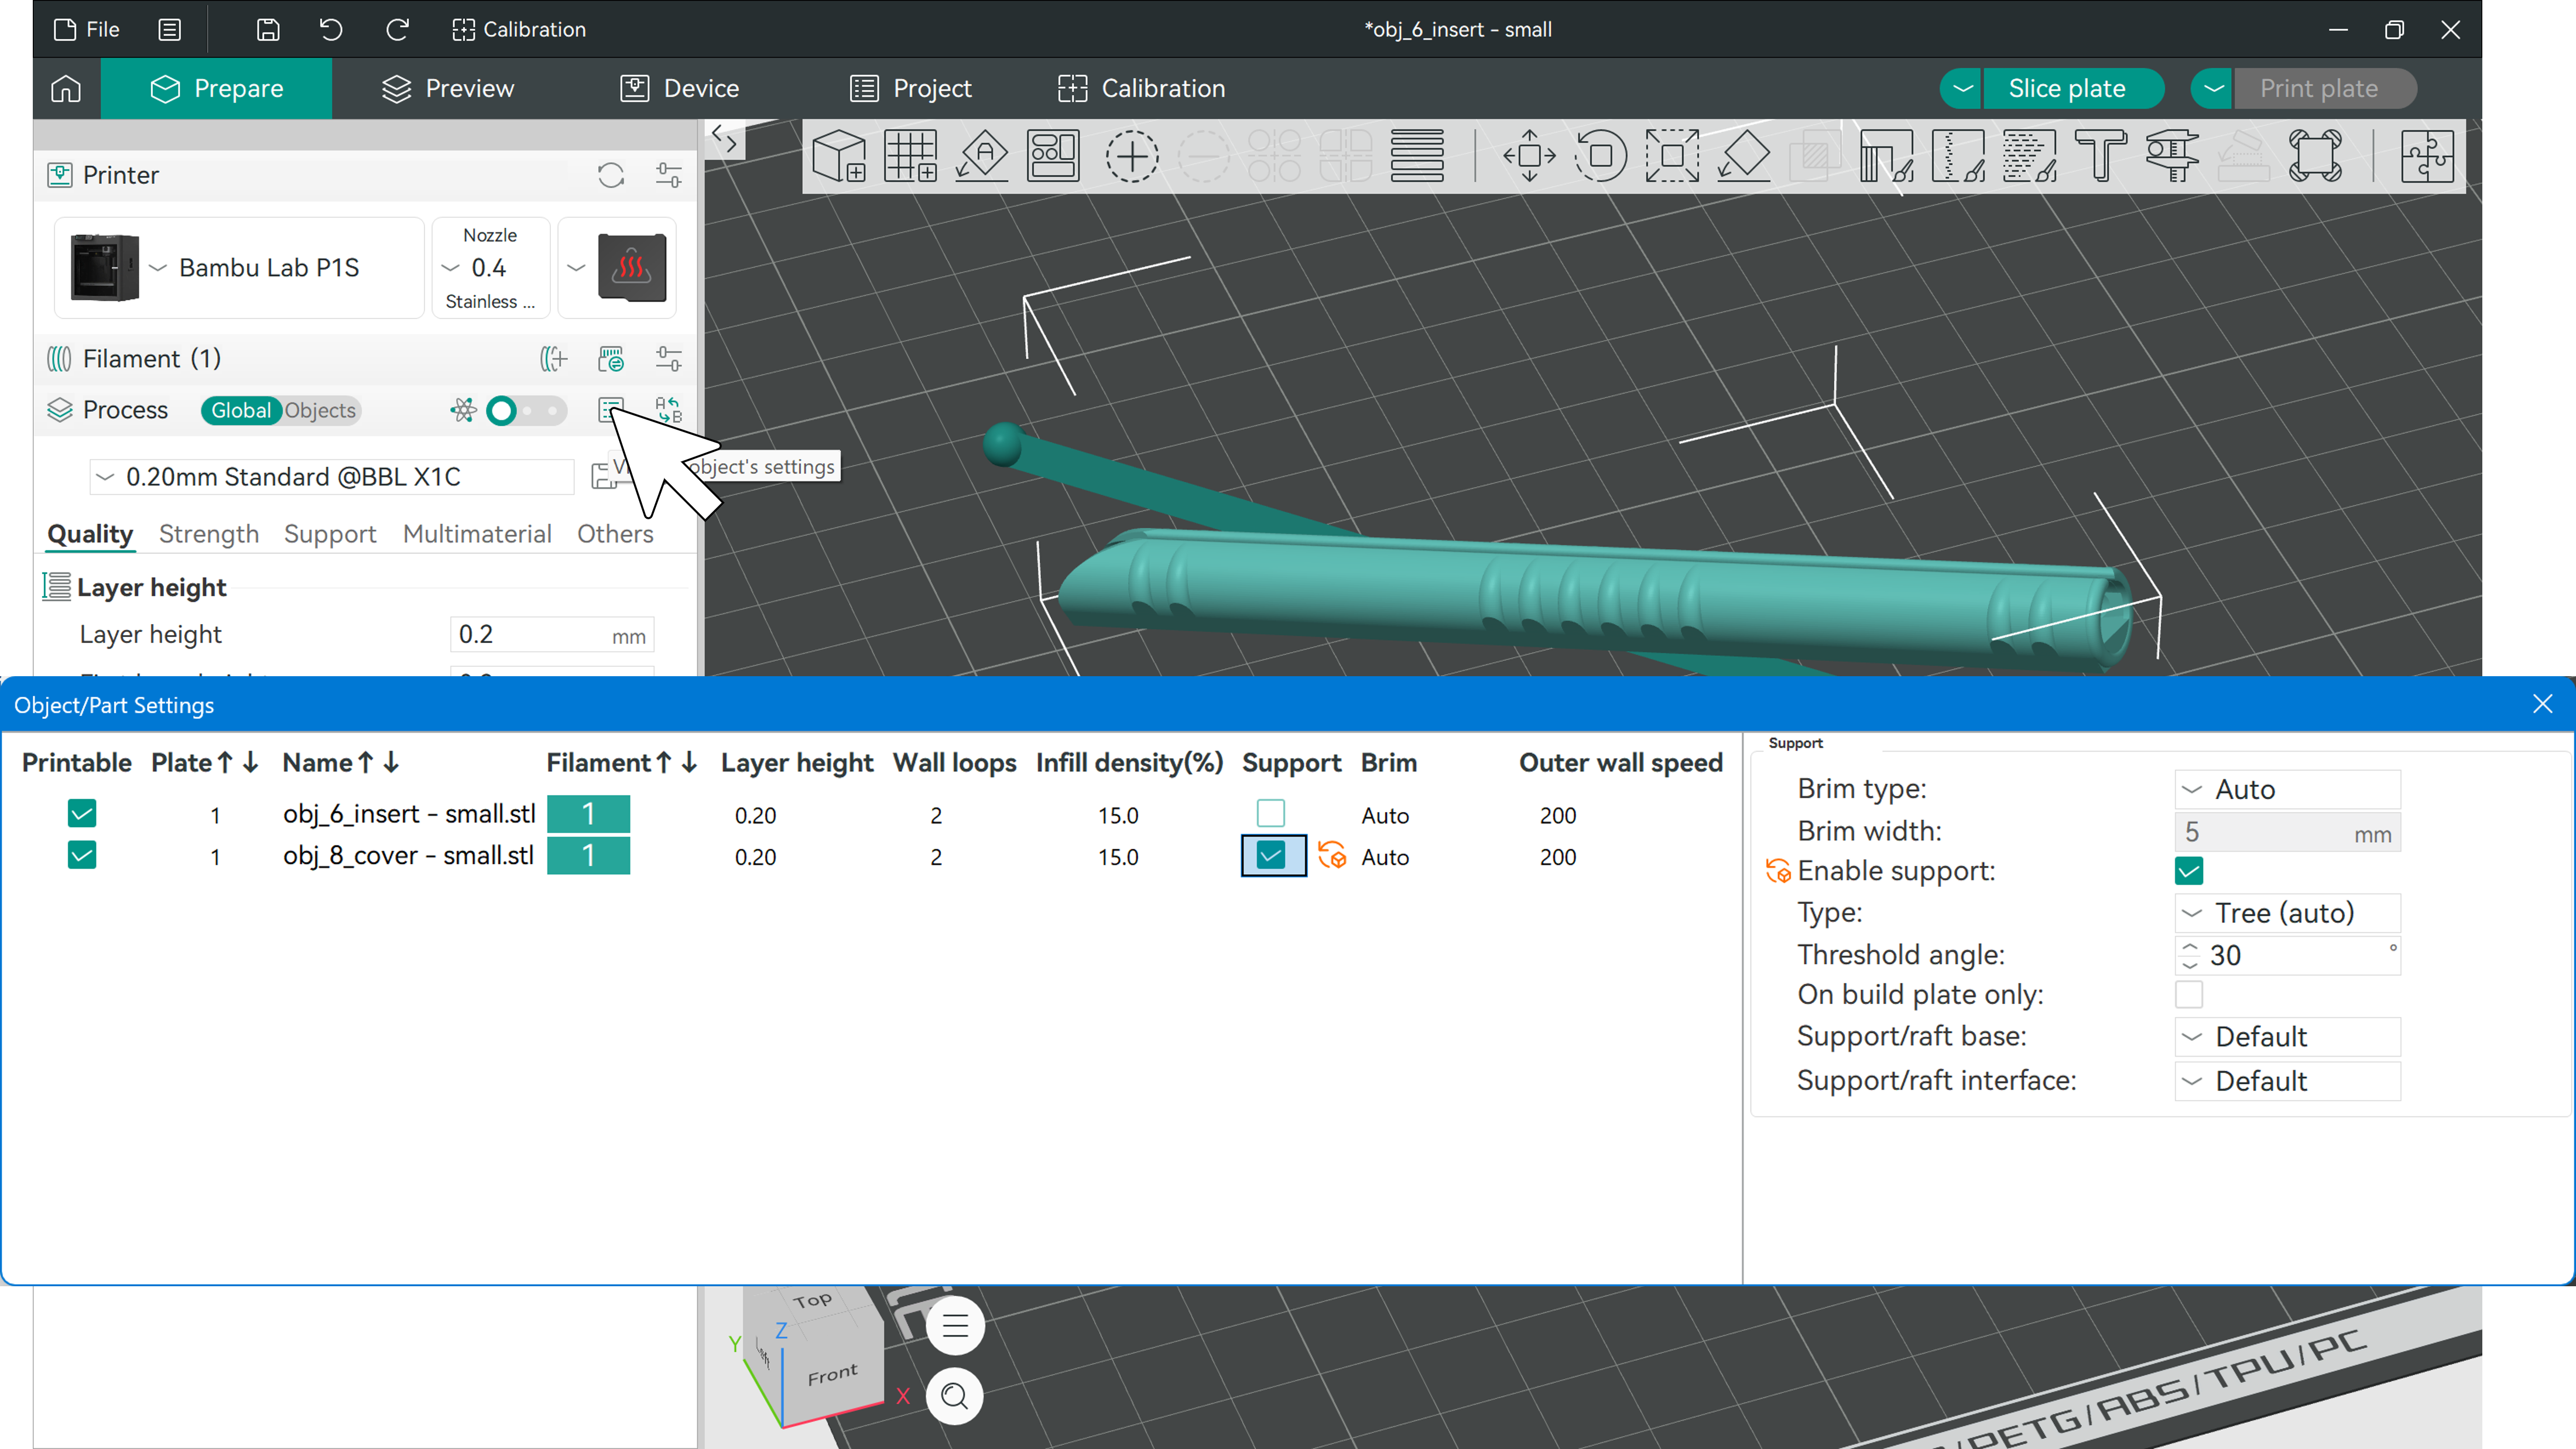The height and width of the screenshot is (1449, 2576).
Task: Select the Text shape tool
Action: tap(2101, 156)
